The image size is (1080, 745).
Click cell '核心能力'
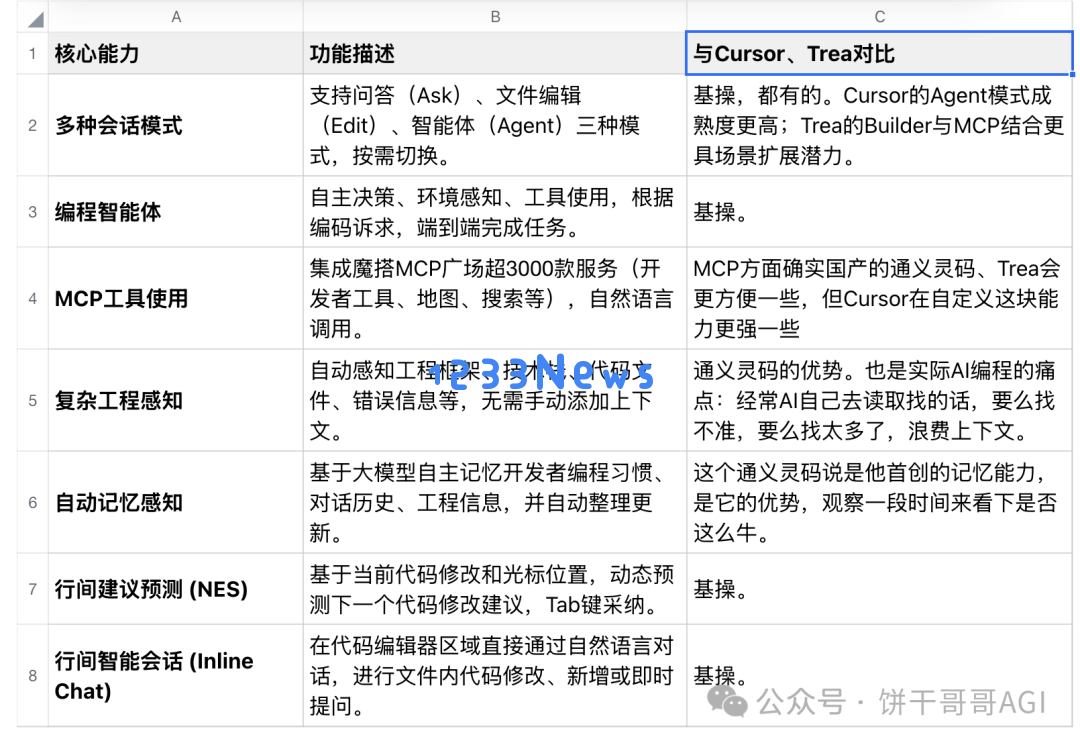coord(176,54)
